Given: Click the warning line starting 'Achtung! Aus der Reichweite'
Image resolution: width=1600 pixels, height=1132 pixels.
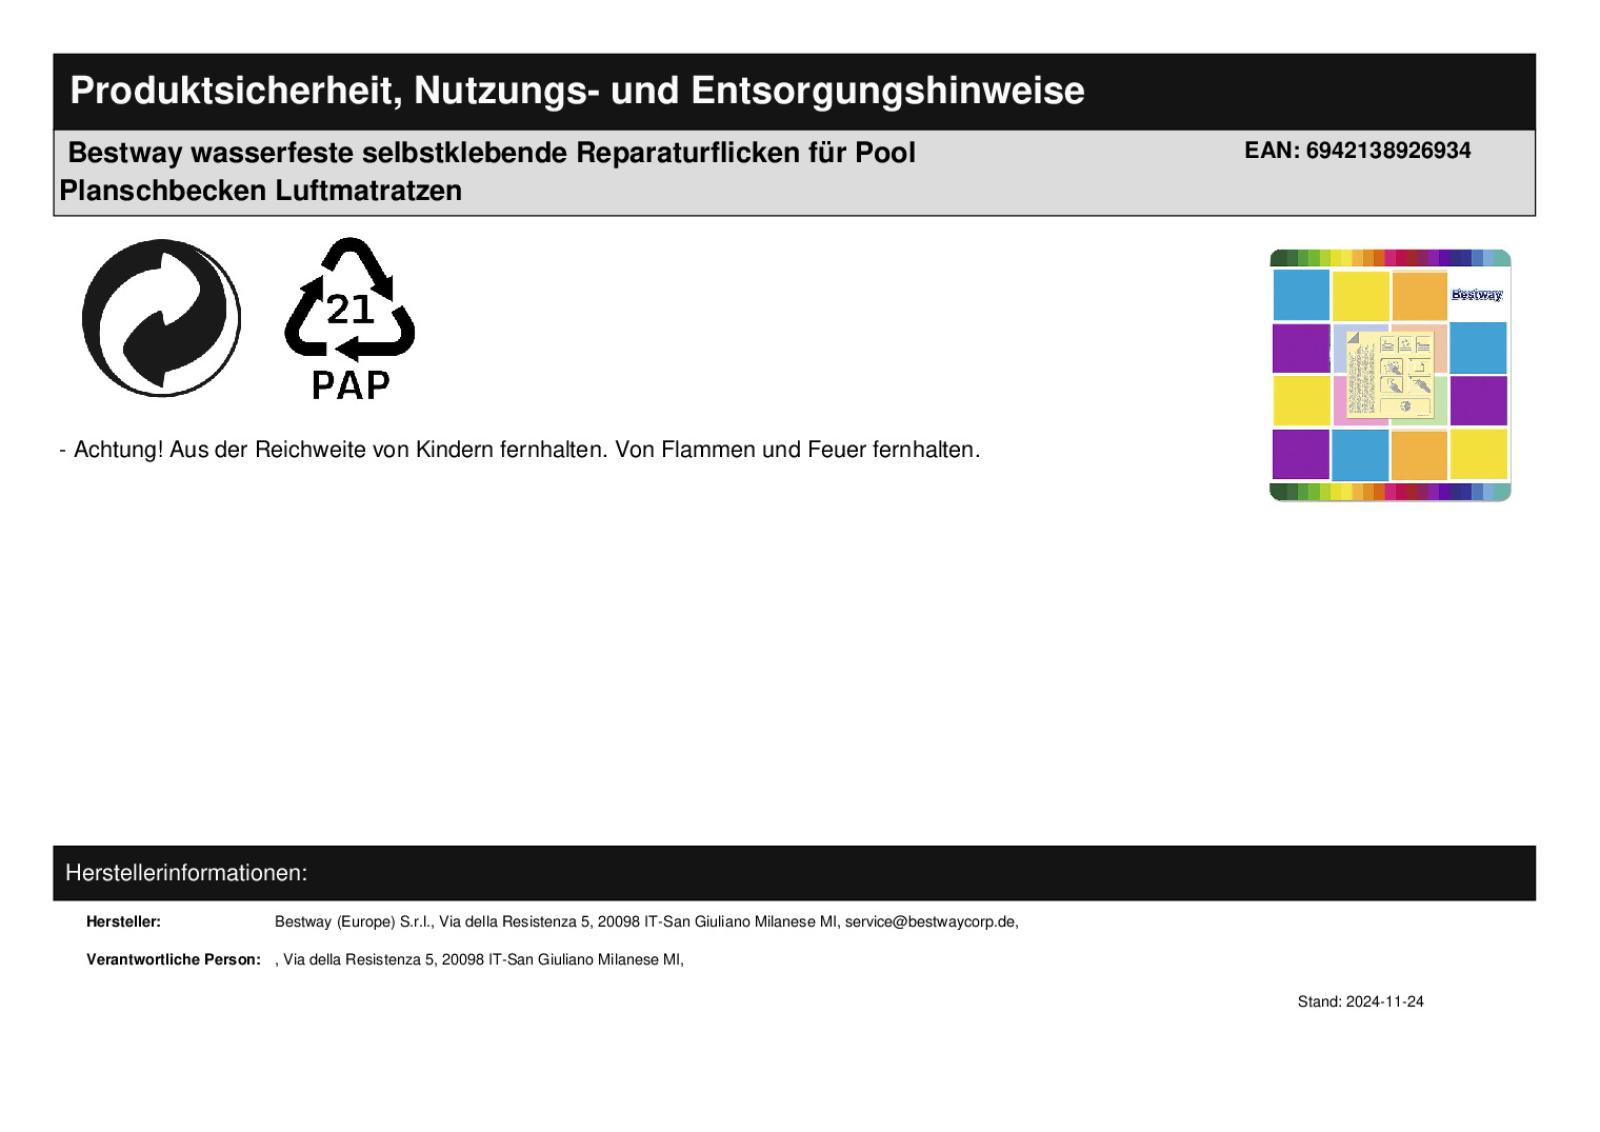Looking at the screenshot, I should (x=520, y=450).
